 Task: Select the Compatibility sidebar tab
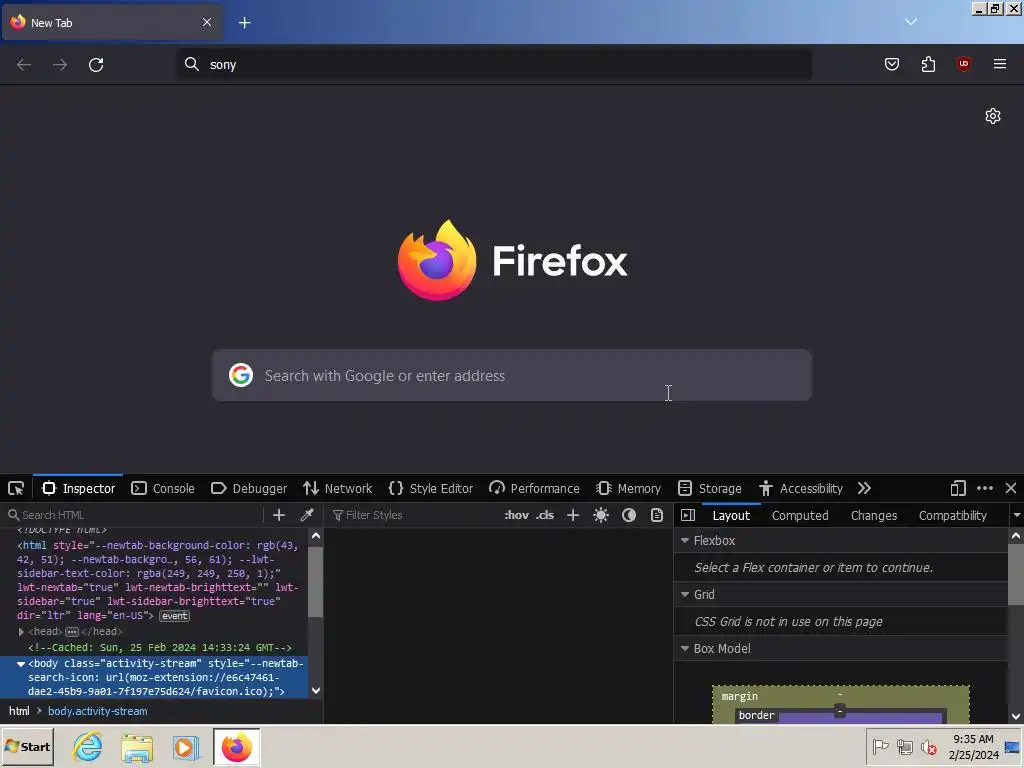coord(953,516)
